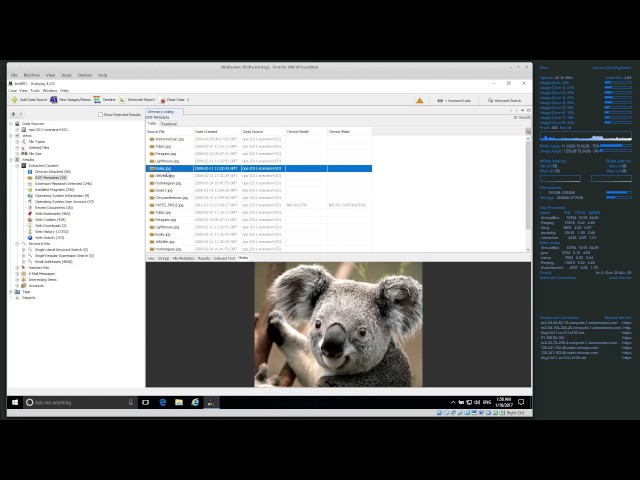Toggle the Show Rejected Results checkbox
The height and width of the screenshot is (480, 640).
coord(100,115)
